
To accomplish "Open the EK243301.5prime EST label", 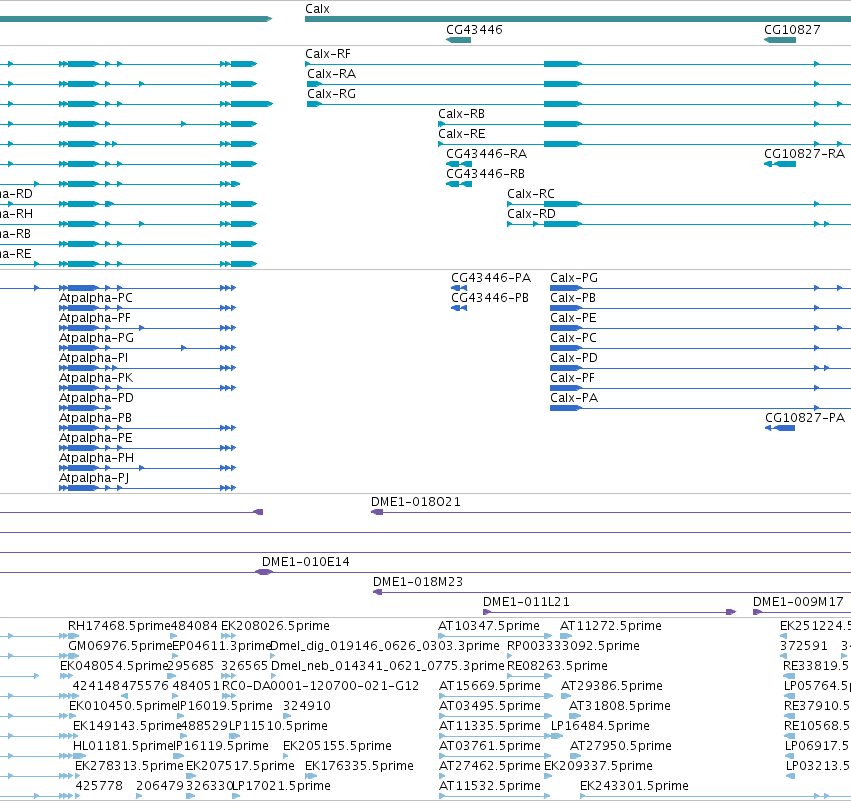I will 634,787.
